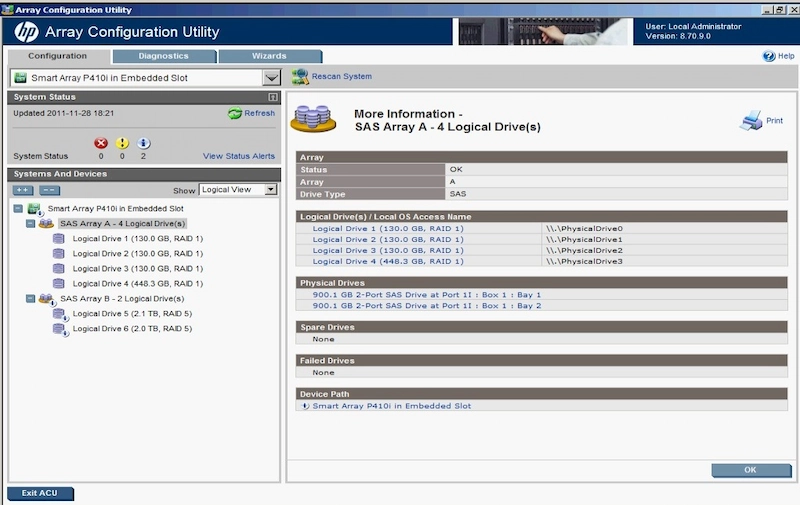Click the info icon in Device Path row
Image resolution: width=800 pixels, height=505 pixels.
305,406
